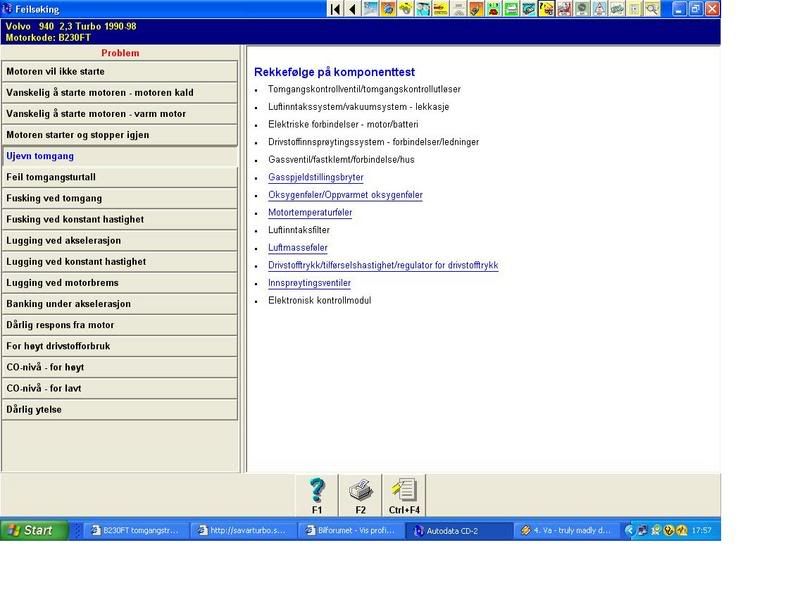Switch to the Bilforumet taskbar window
Screen dimensions: 800x600
[352, 530]
